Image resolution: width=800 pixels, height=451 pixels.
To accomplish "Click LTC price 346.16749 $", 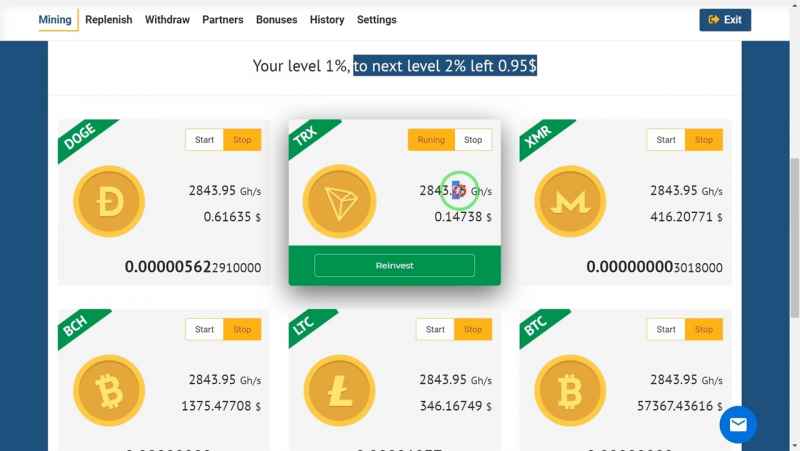I will [x=456, y=406].
